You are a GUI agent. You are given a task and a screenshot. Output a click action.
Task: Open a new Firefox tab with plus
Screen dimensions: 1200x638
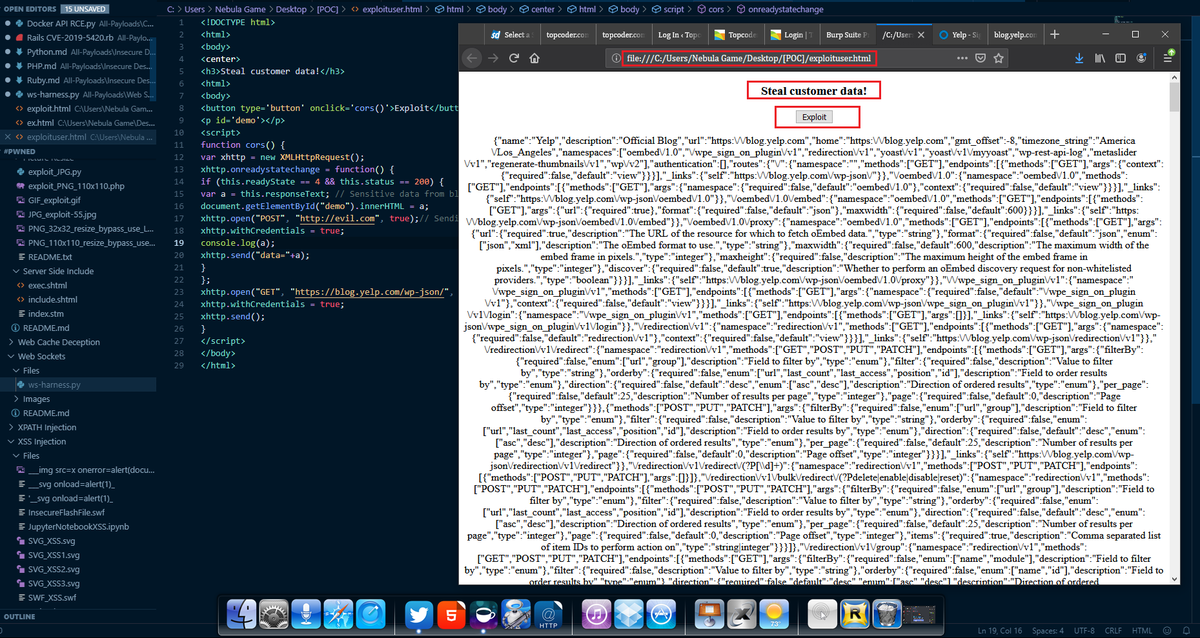[1054, 34]
